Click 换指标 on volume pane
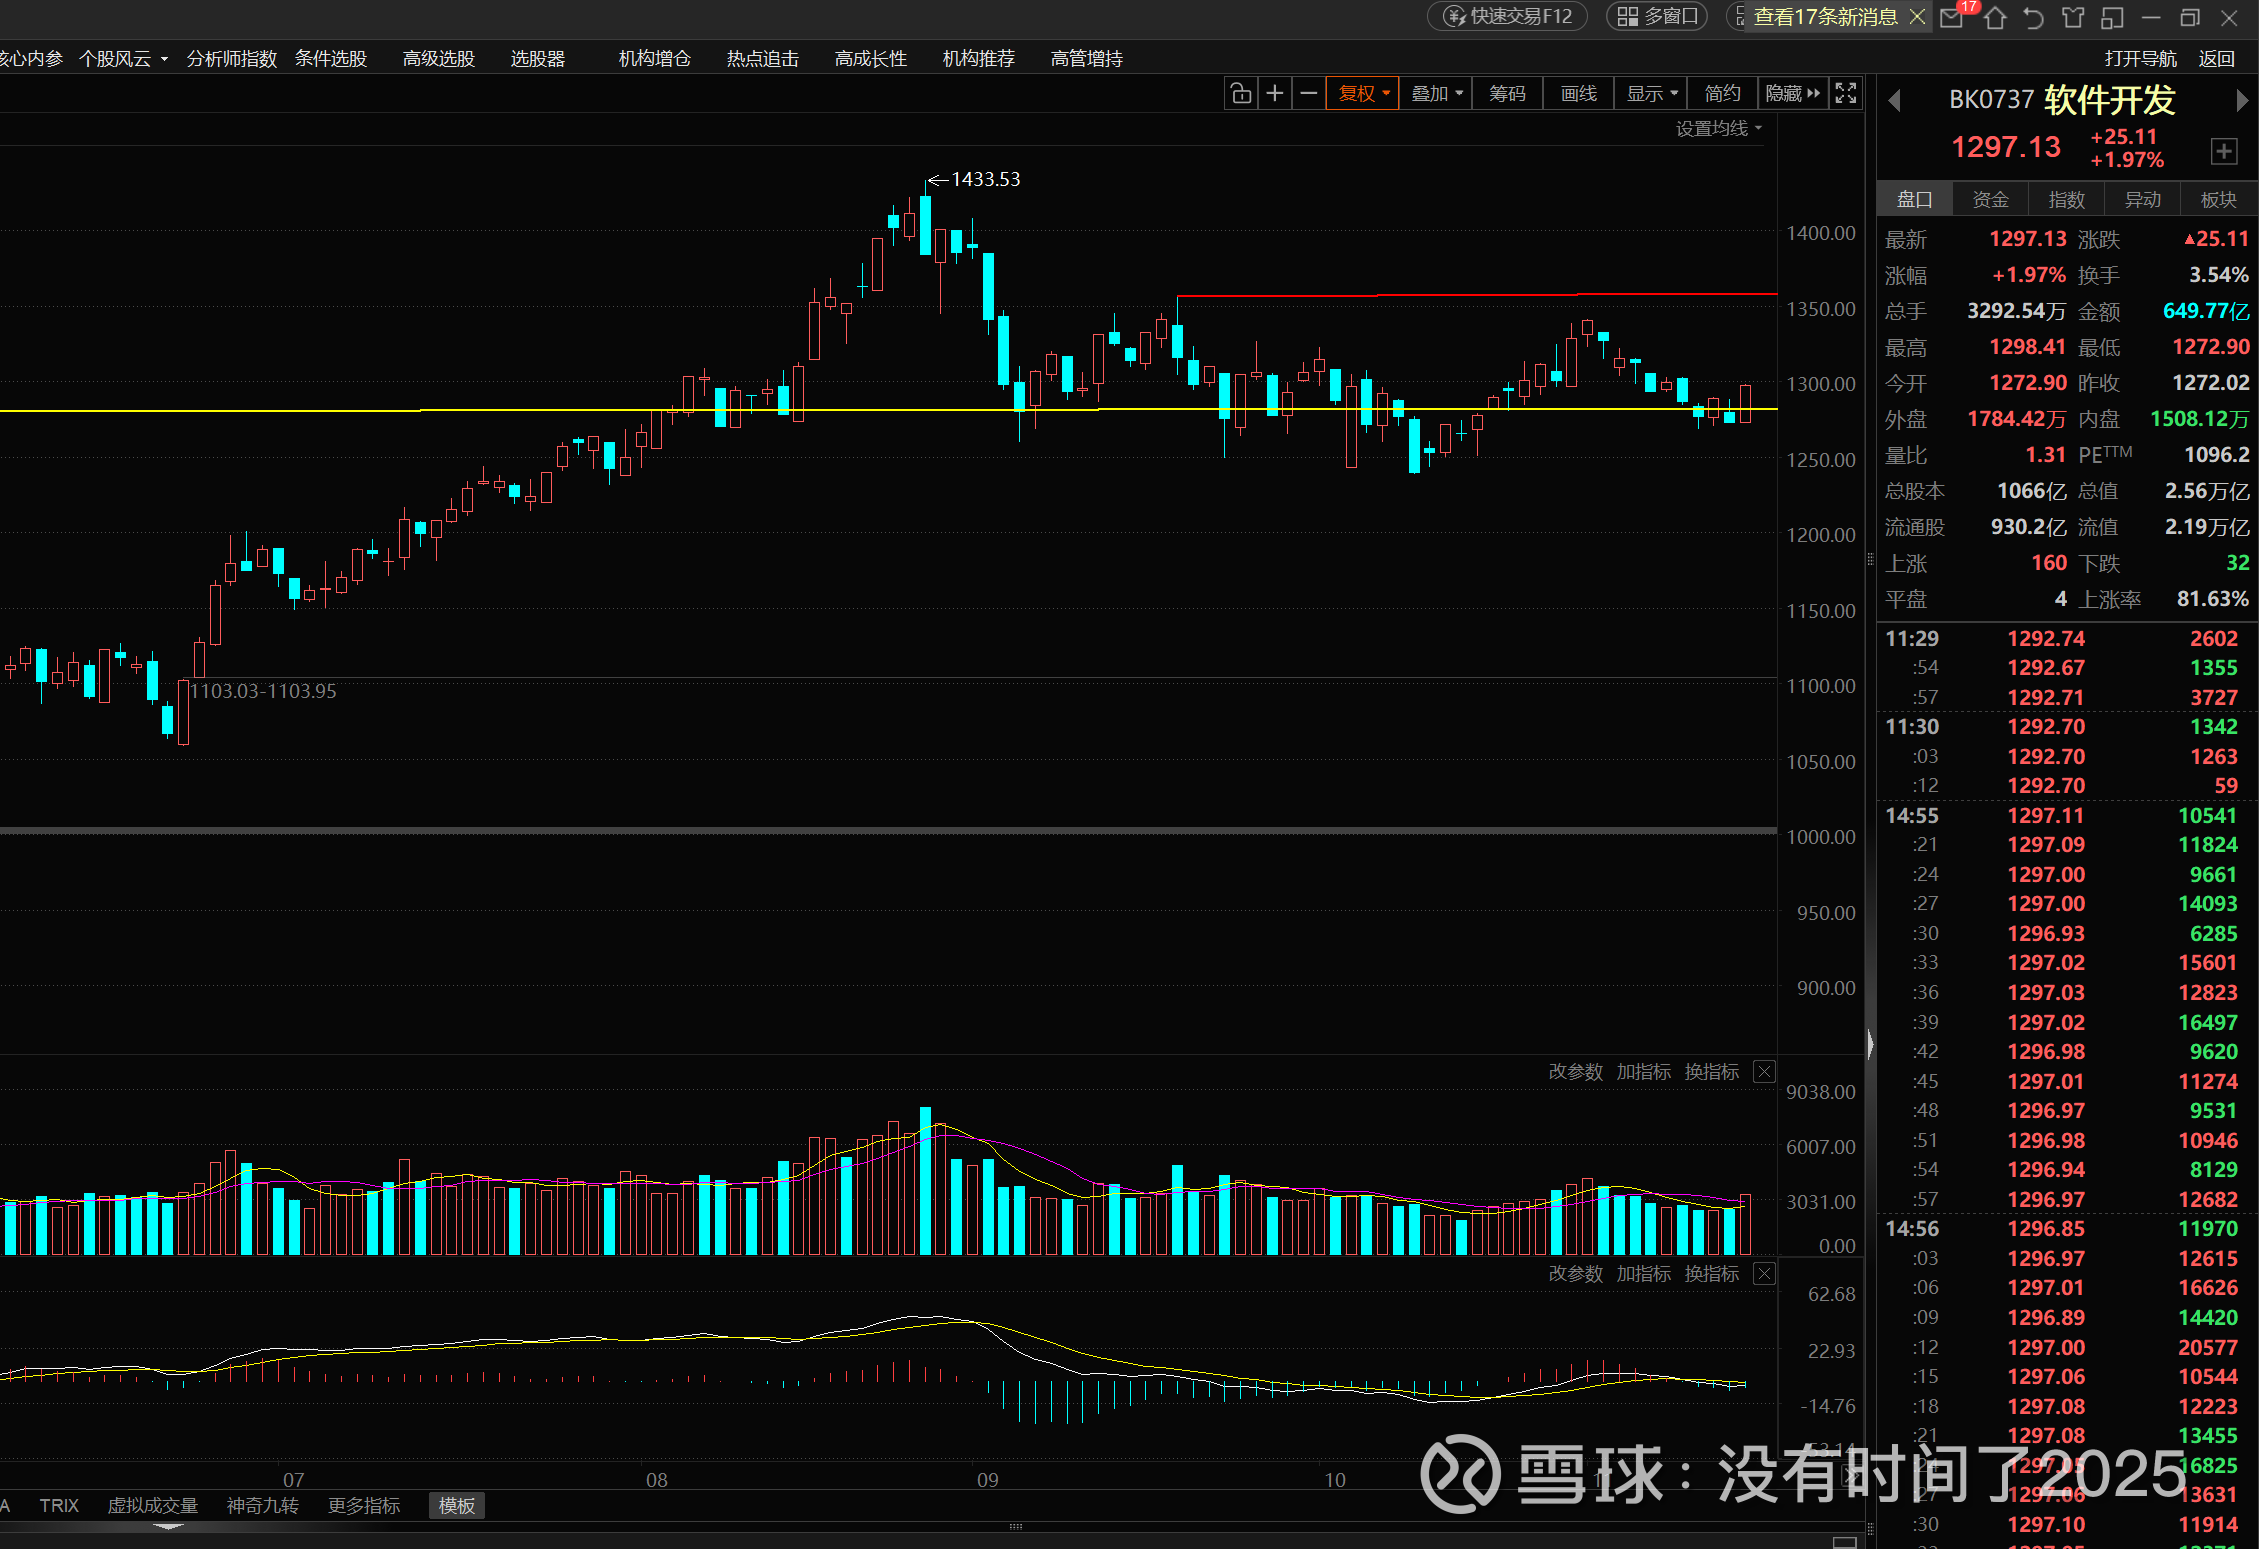The width and height of the screenshot is (2259, 1549). pos(1711,1072)
